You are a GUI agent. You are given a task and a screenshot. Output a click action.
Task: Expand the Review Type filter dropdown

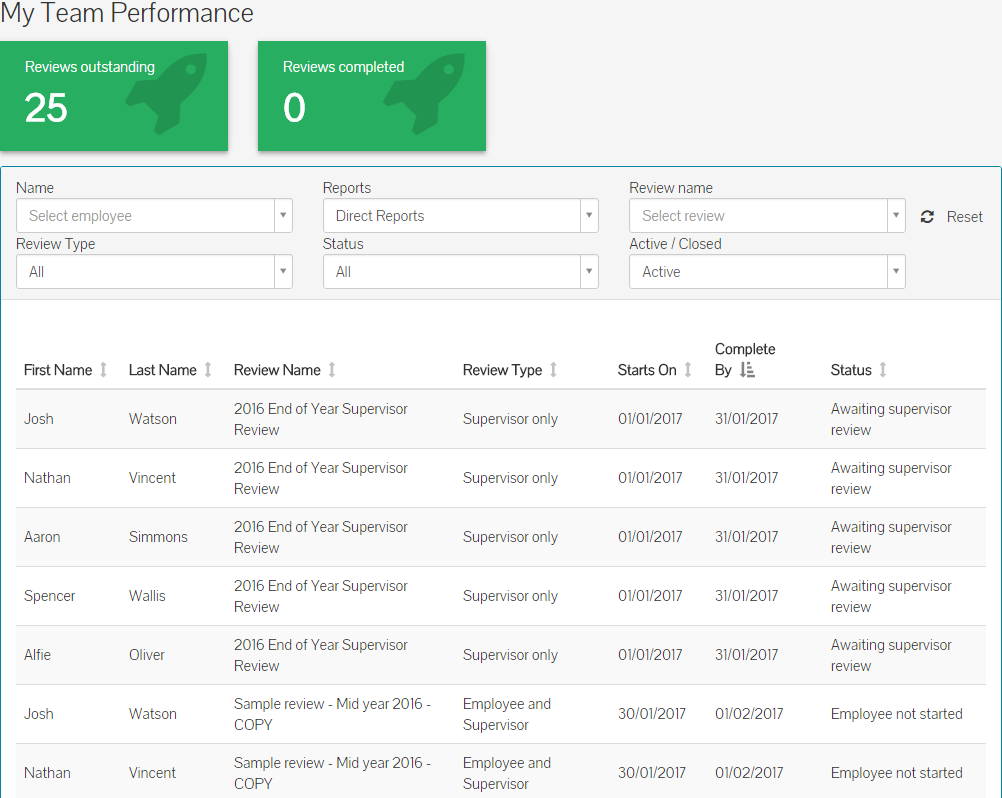pos(154,272)
